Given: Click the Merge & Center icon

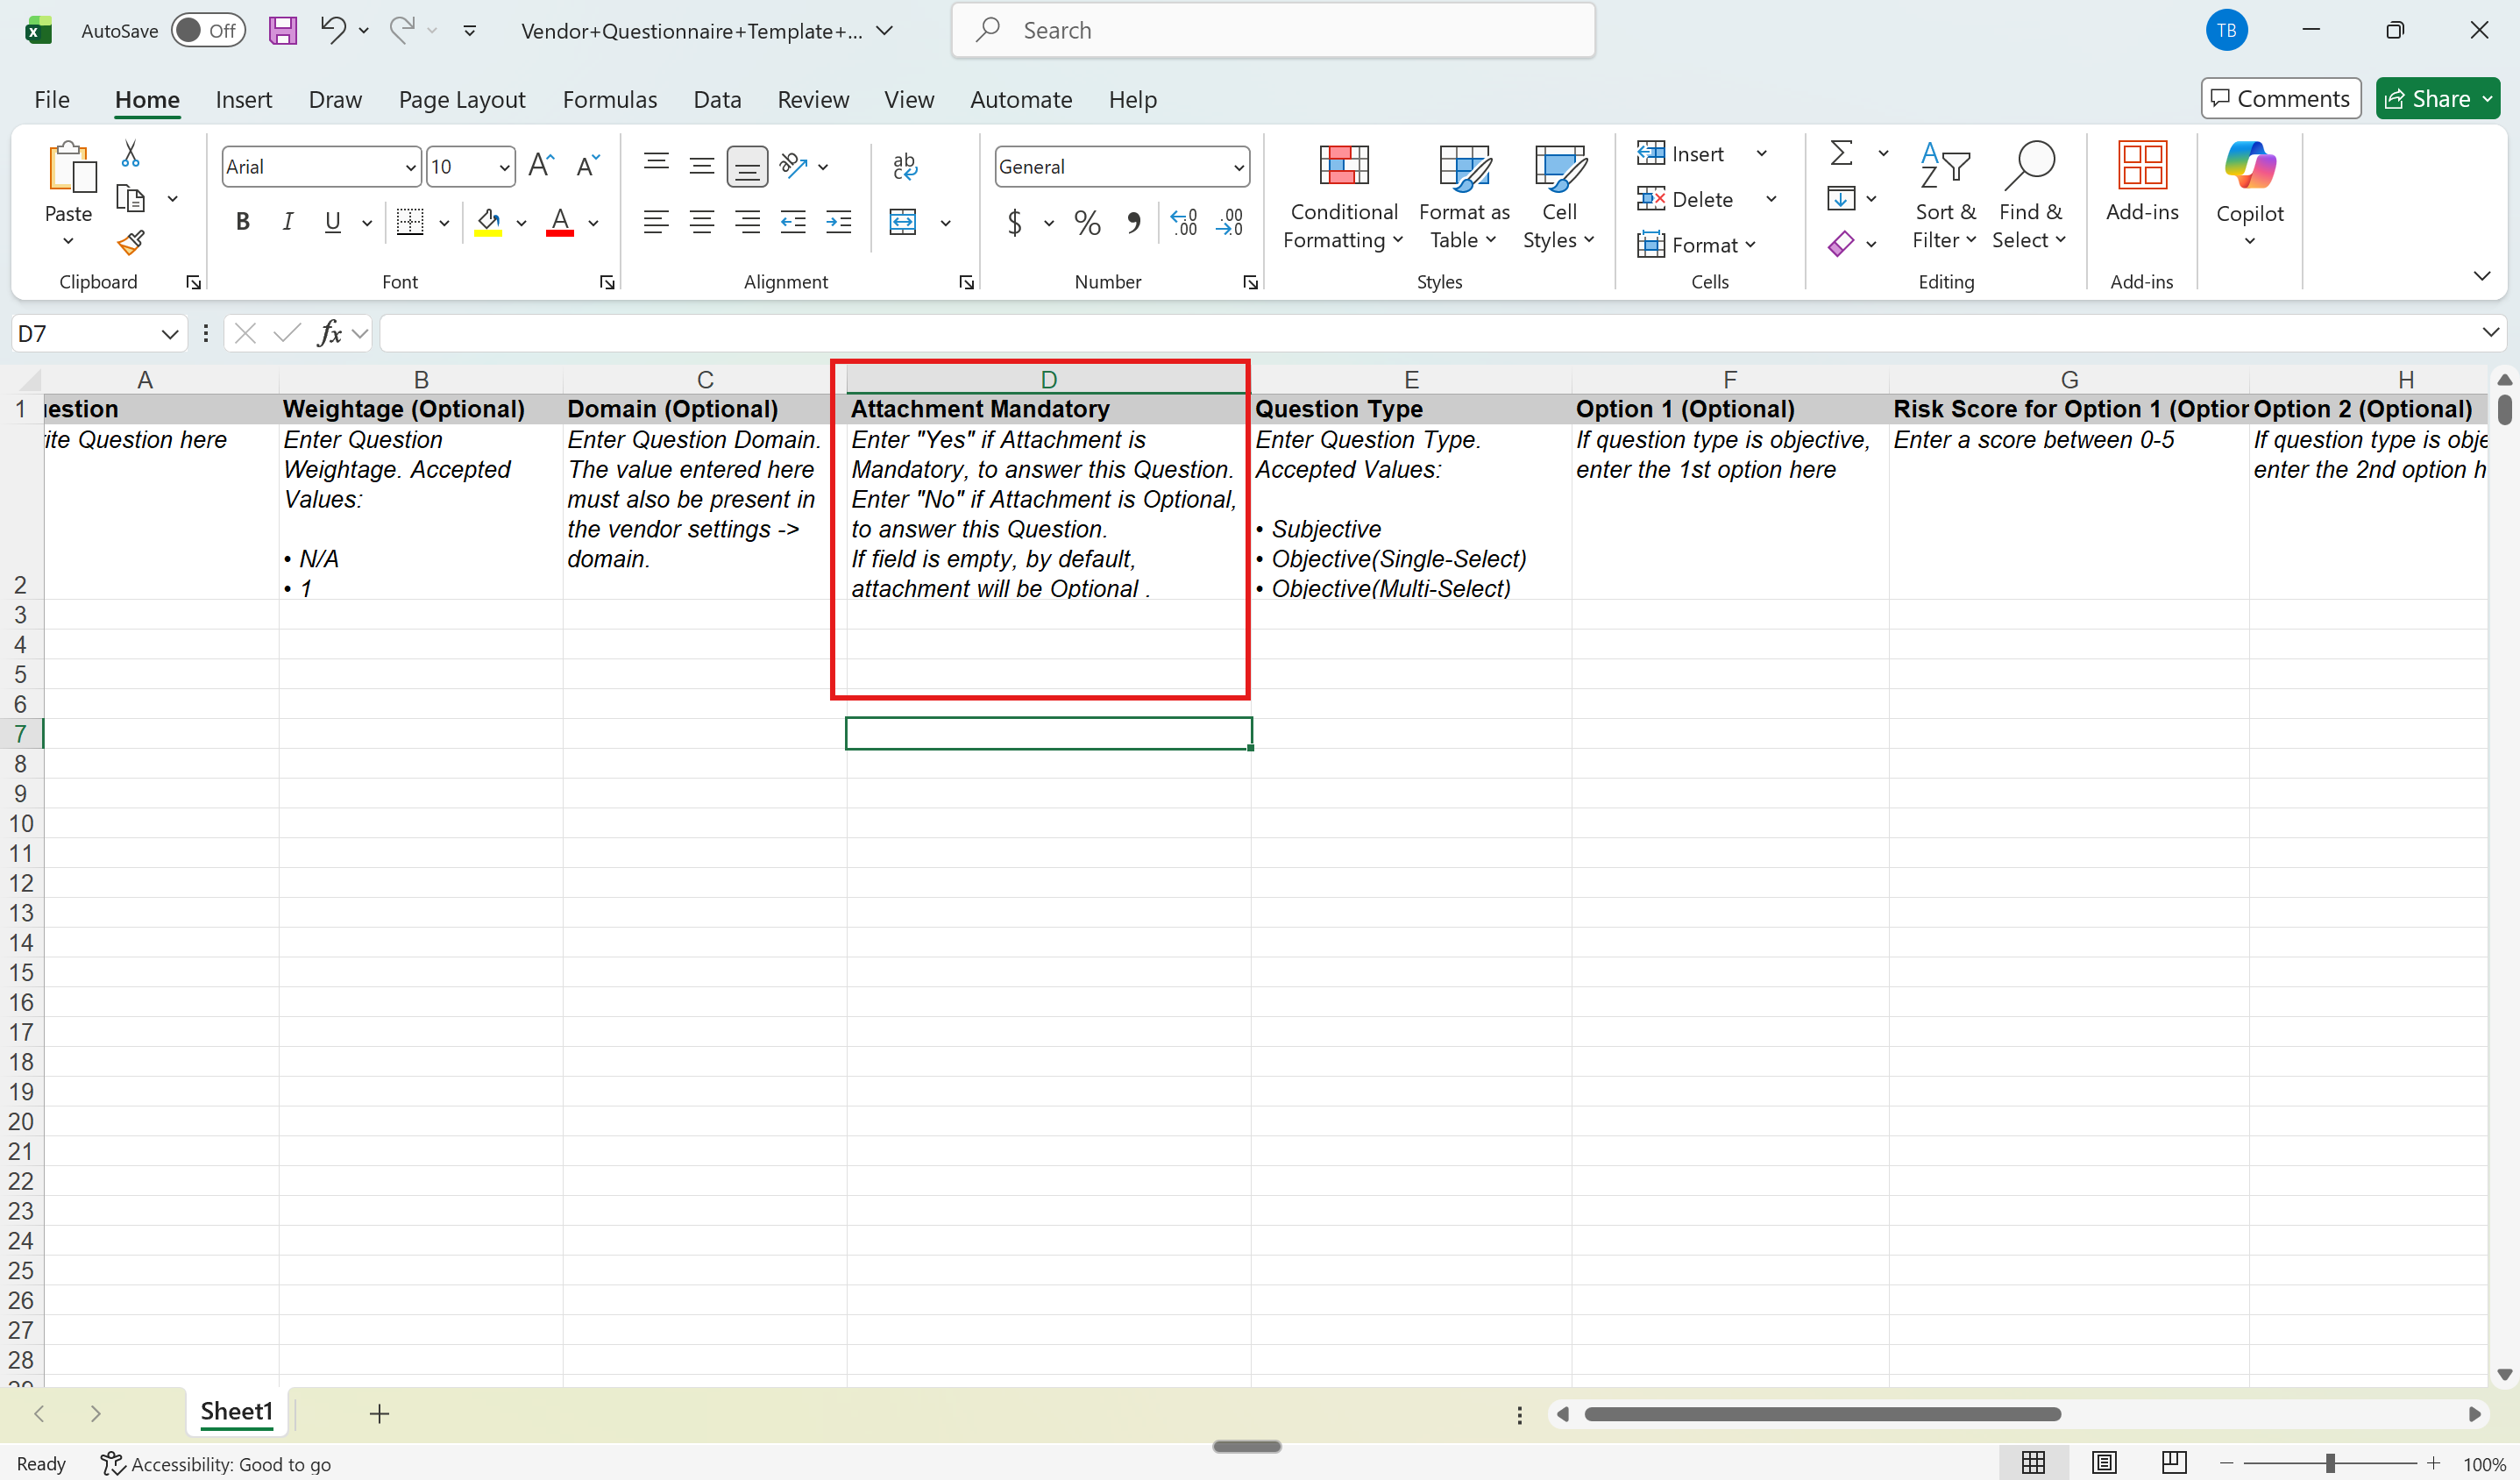Looking at the screenshot, I should pyautogui.click(x=903, y=222).
